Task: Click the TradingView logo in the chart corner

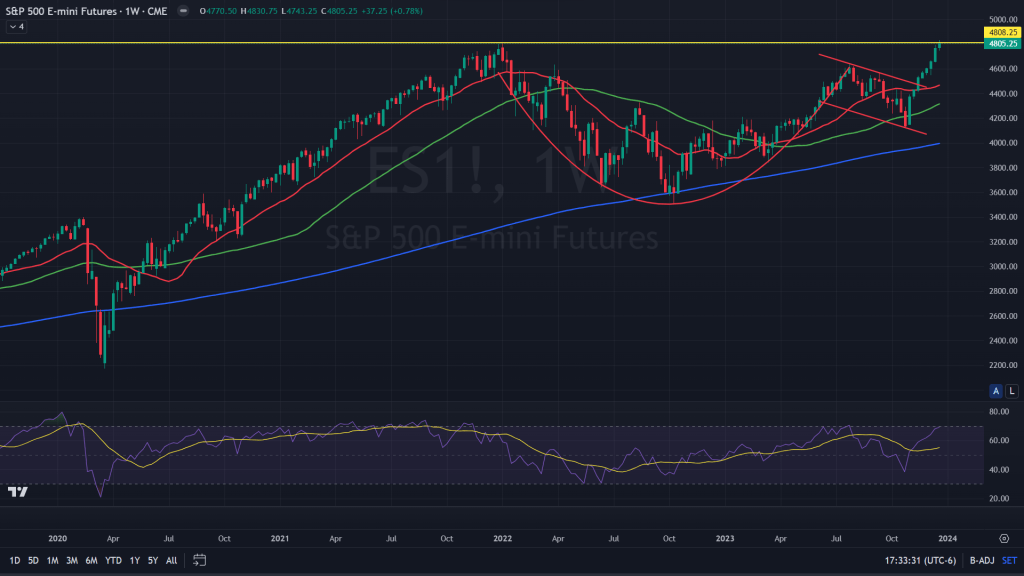Action: 17,491
